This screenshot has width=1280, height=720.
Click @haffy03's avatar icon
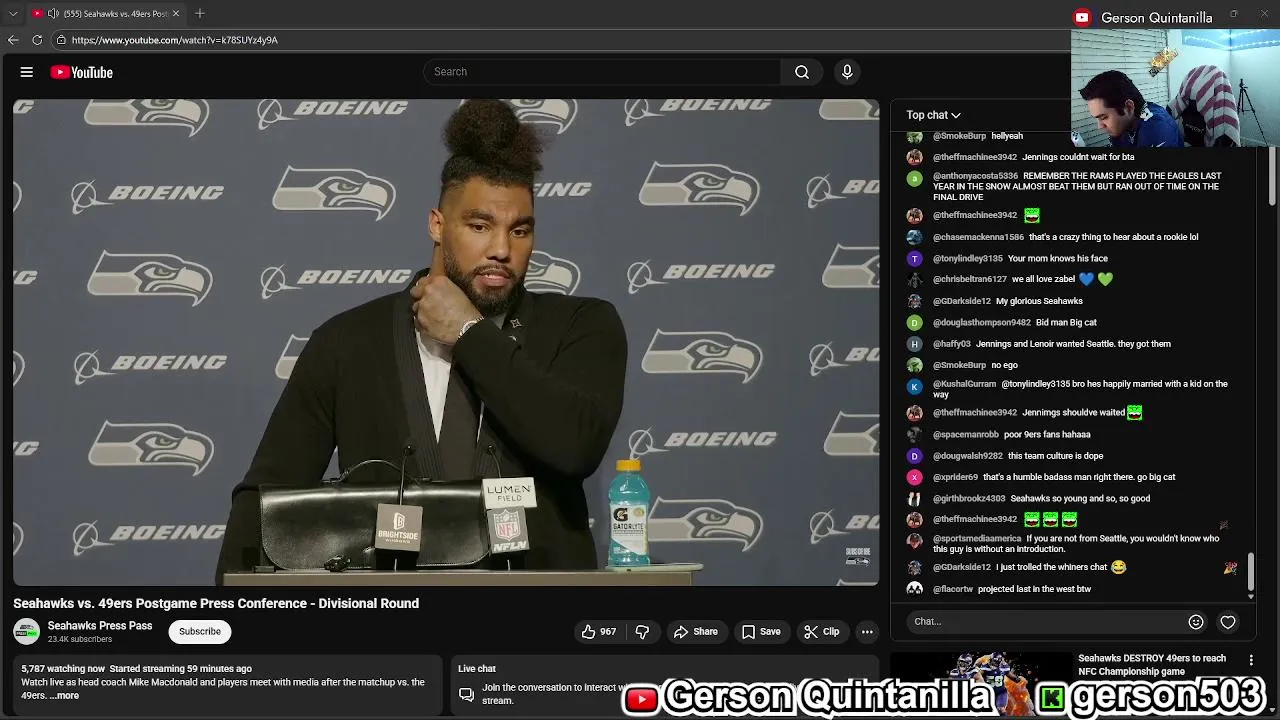click(914, 344)
